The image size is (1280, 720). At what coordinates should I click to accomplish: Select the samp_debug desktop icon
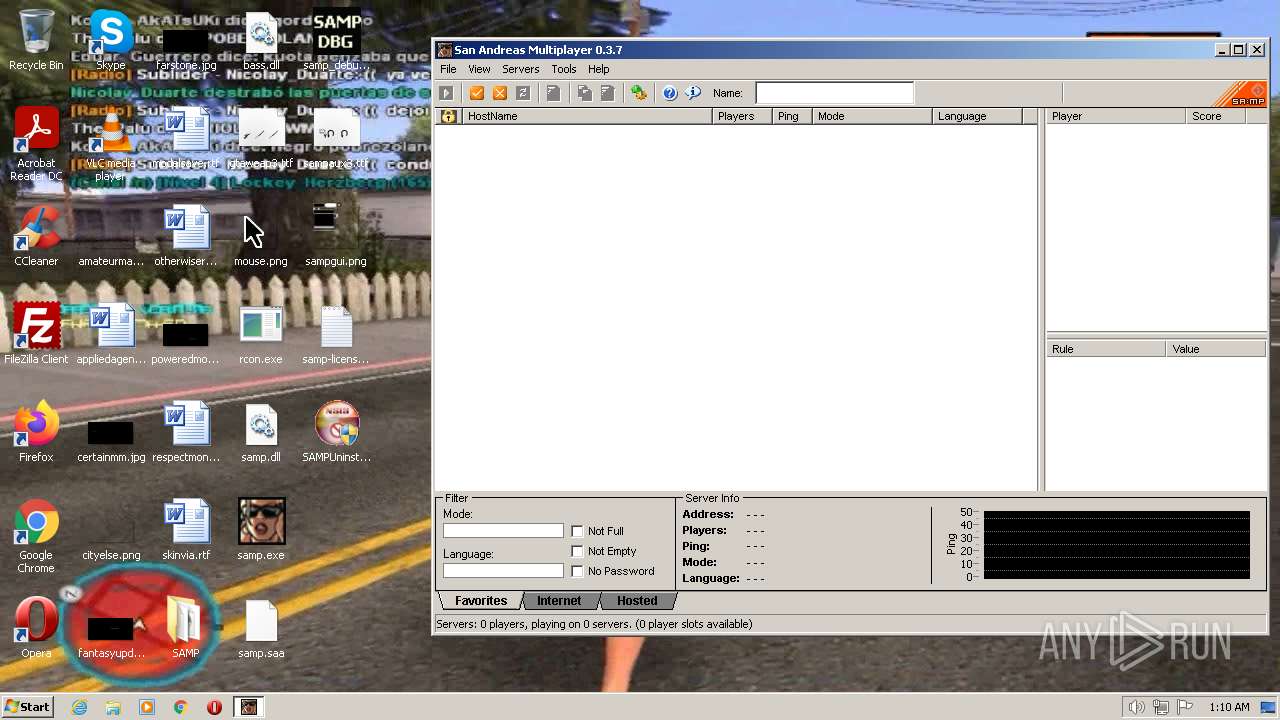(336, 40)
